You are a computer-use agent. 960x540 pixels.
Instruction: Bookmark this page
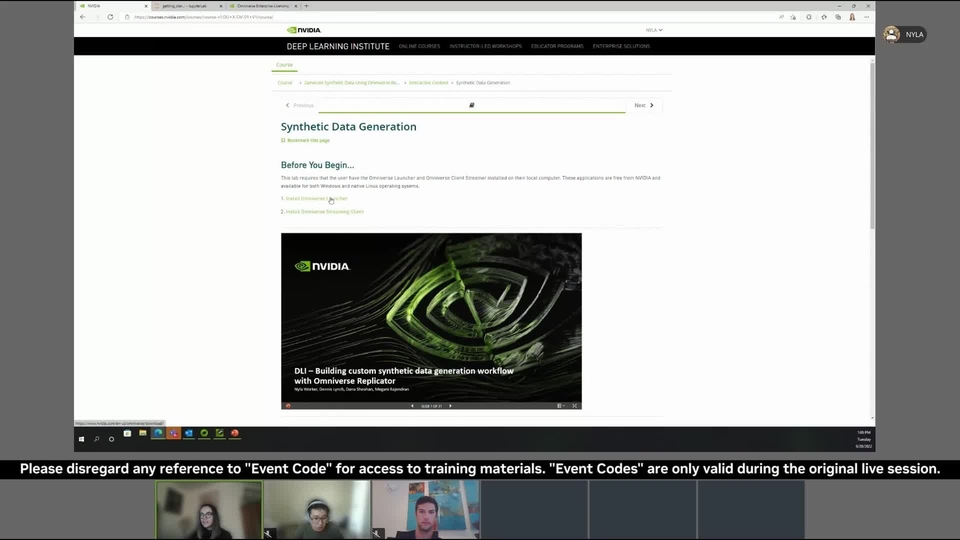305,140
